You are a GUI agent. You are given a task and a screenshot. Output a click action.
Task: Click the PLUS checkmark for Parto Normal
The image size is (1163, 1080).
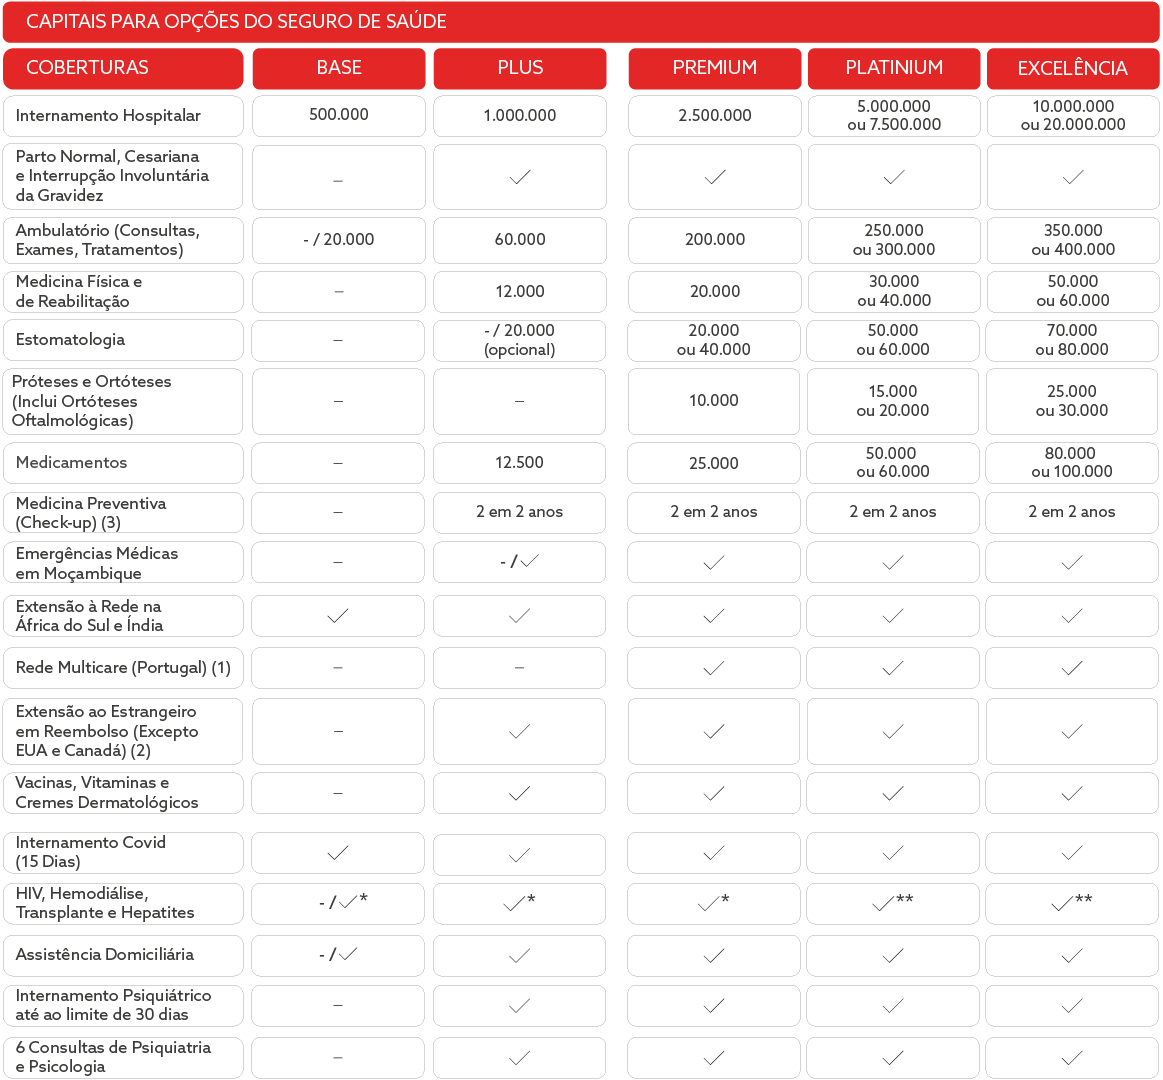(x=520, y=177)
